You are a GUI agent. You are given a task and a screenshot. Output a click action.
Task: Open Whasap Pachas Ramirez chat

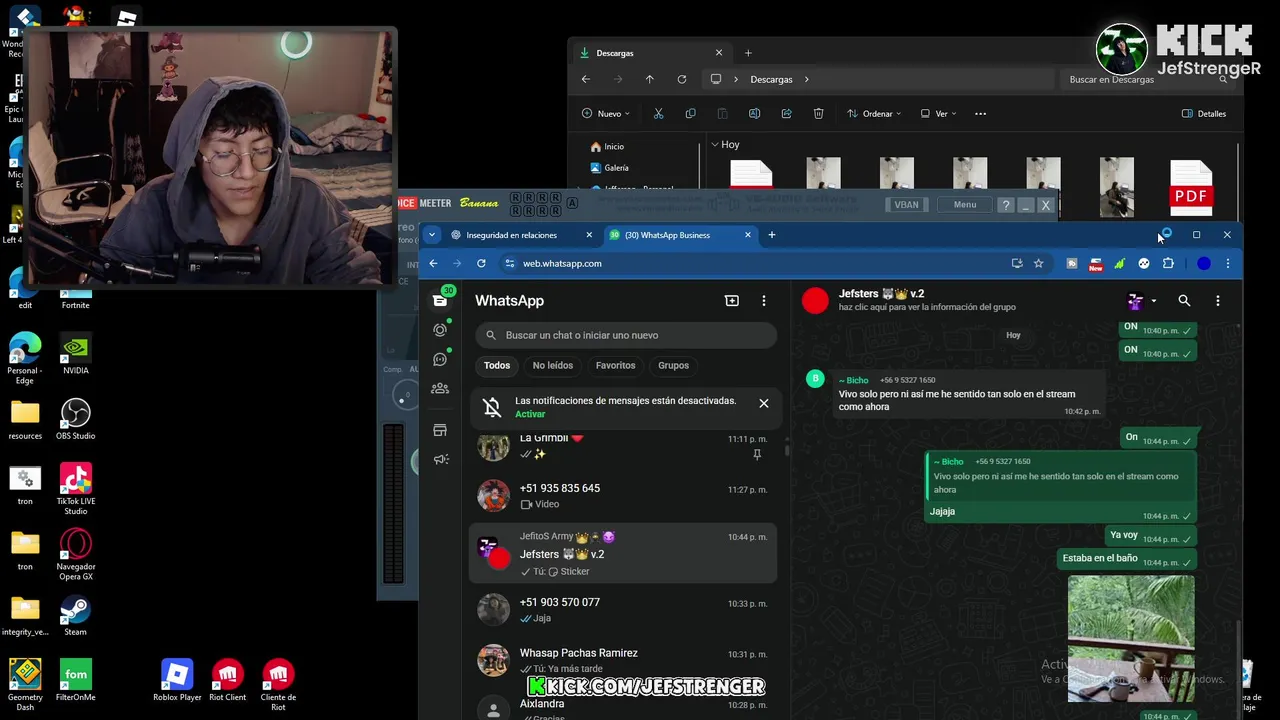coord(623,660)
